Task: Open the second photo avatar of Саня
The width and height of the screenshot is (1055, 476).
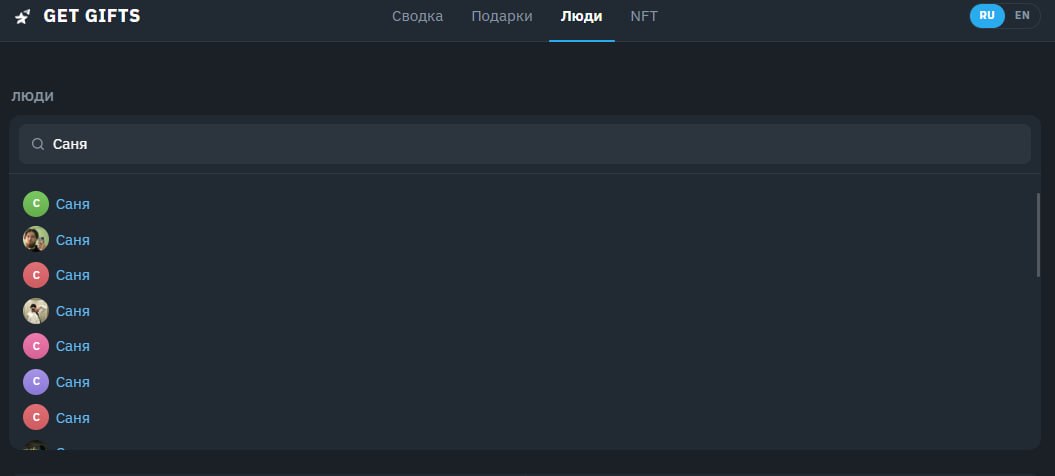Action: [x=36, y=310]
